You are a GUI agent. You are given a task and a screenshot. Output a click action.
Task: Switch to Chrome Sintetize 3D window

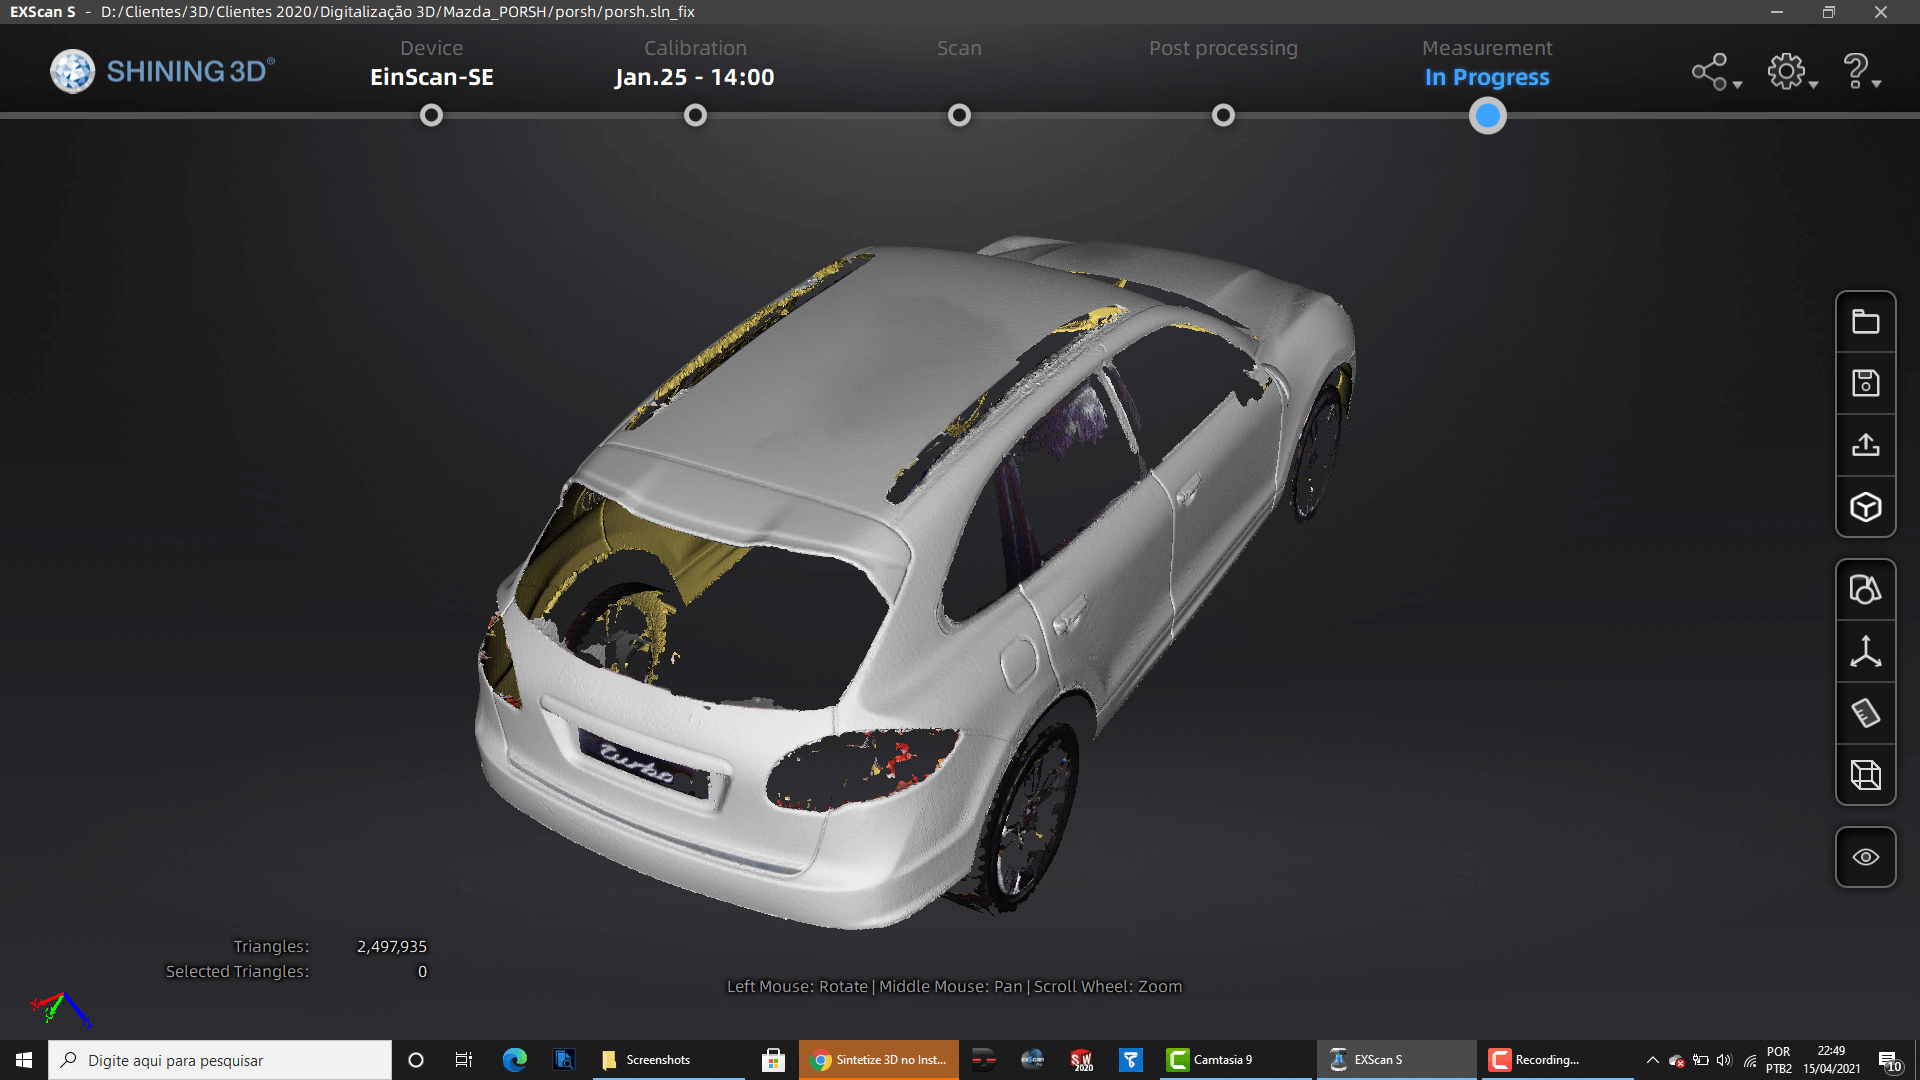click(879, 1060)
